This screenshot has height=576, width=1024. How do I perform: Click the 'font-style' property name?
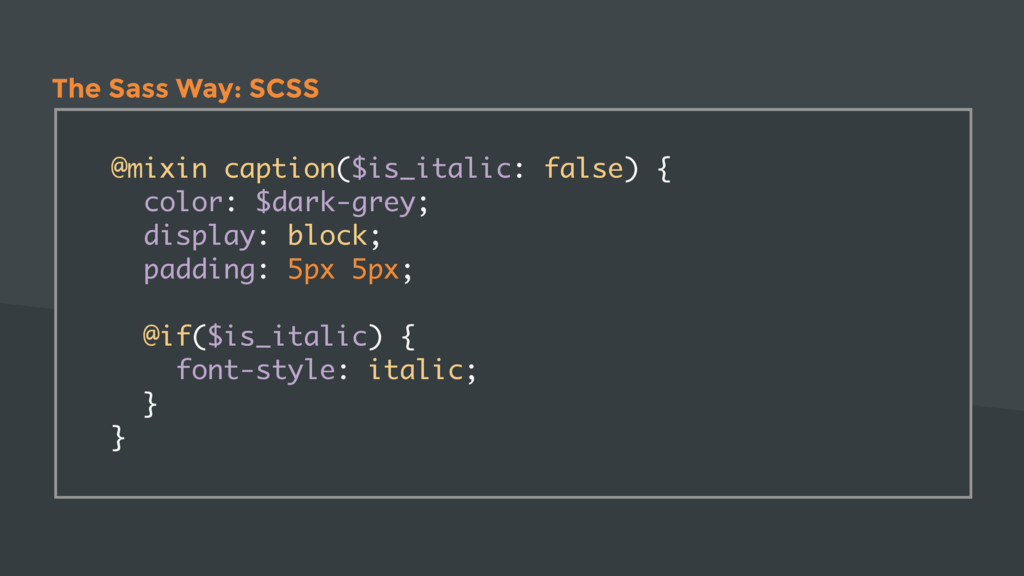click(256, 371)
